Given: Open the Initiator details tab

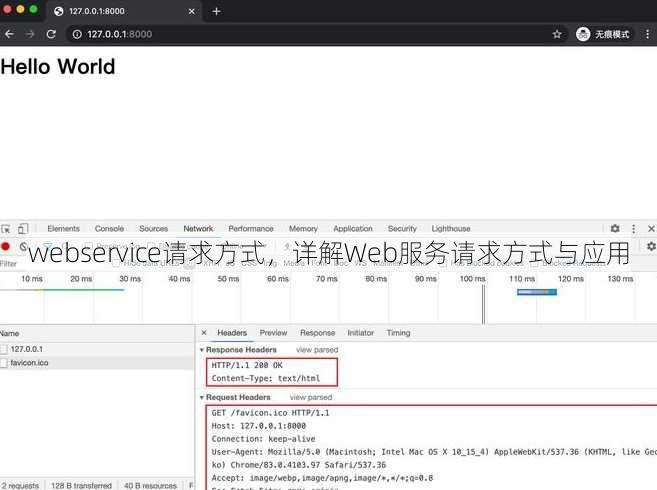Looking at the screenshot, I should pos(360,333).
